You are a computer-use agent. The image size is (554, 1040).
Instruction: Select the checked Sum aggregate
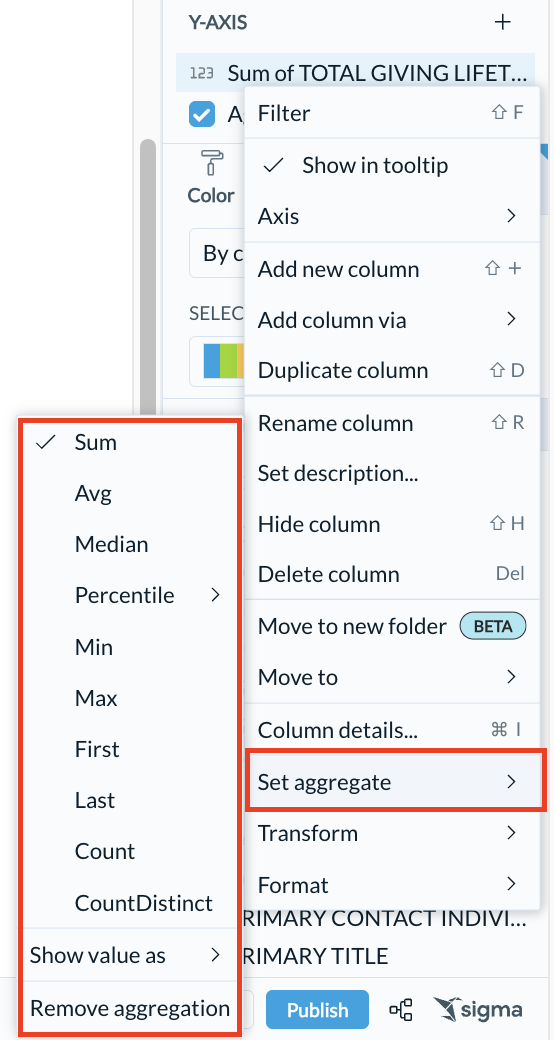click(129, 442)
